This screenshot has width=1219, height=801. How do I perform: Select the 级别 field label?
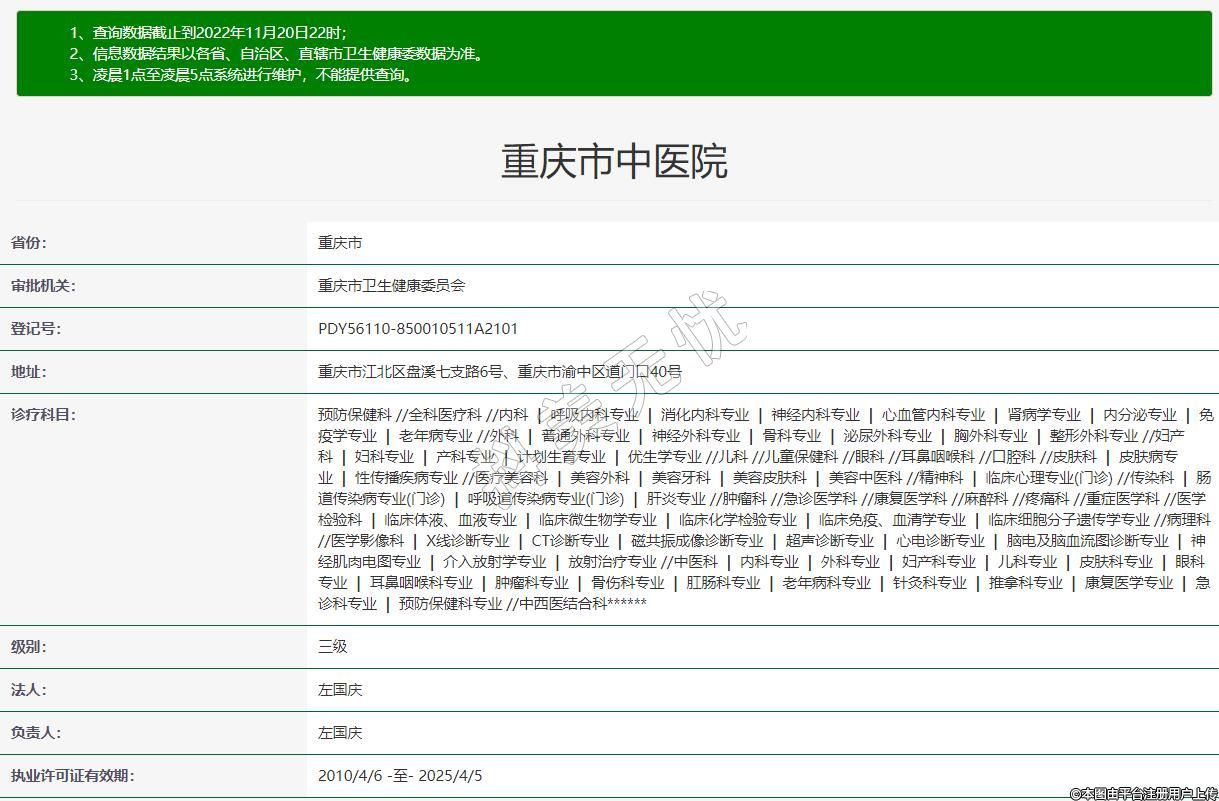pos(29,646)
